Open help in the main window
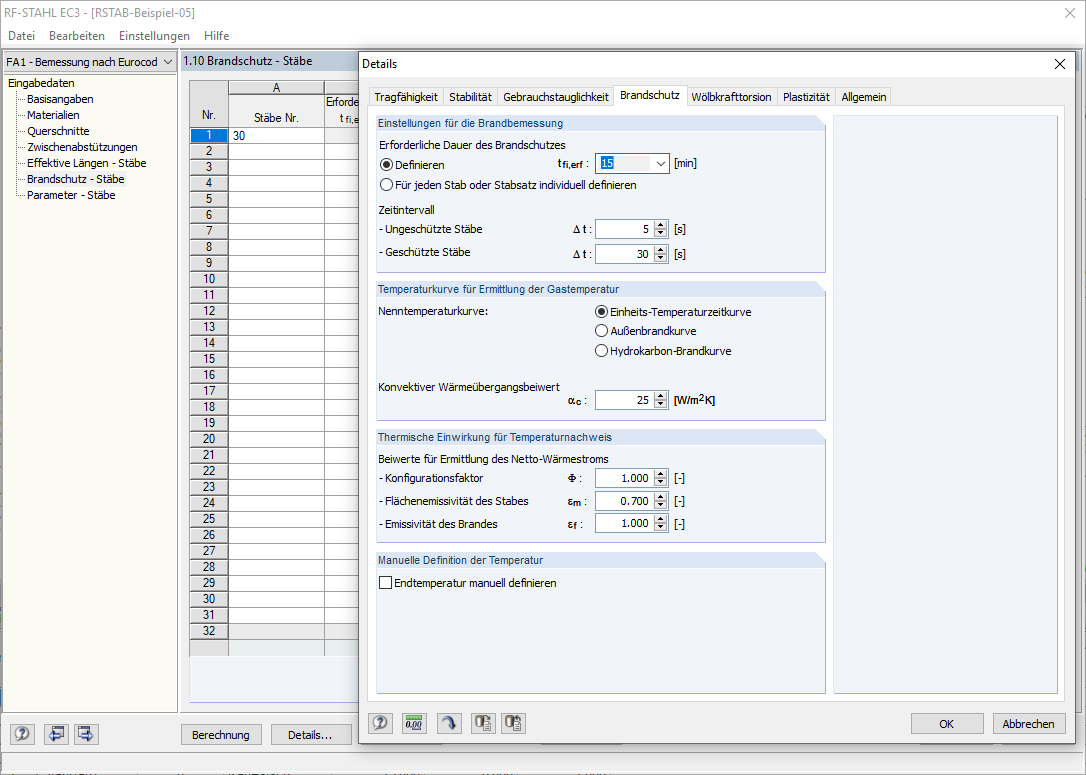Viewport: 1086px width, 775px height. click(x=22, y=734)
